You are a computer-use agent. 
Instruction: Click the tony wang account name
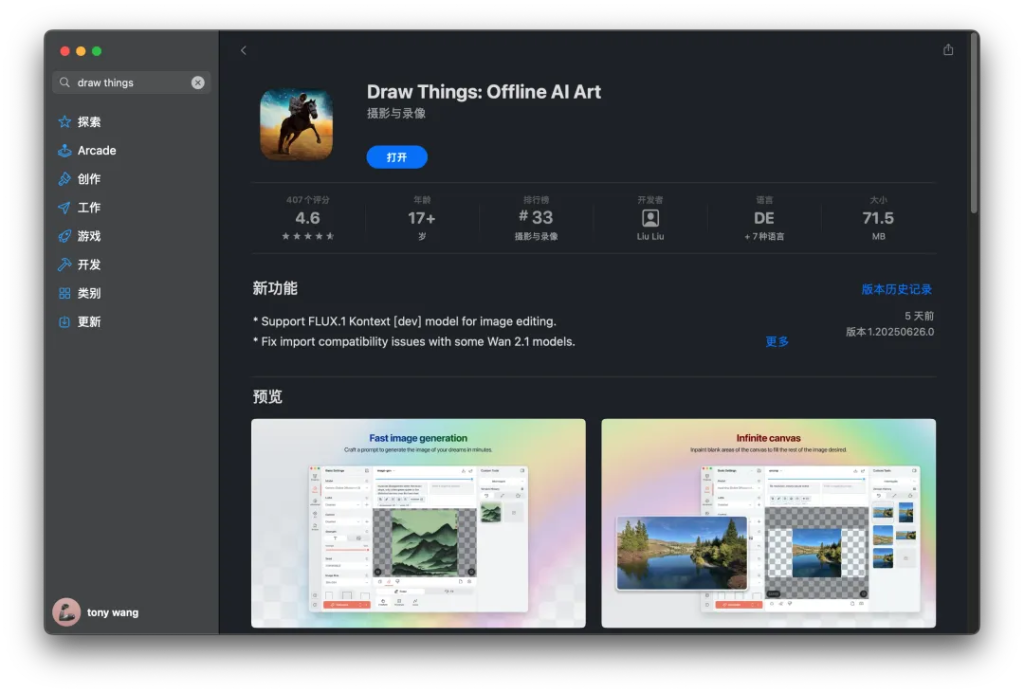pyautogui.click(x=113, y=613)
